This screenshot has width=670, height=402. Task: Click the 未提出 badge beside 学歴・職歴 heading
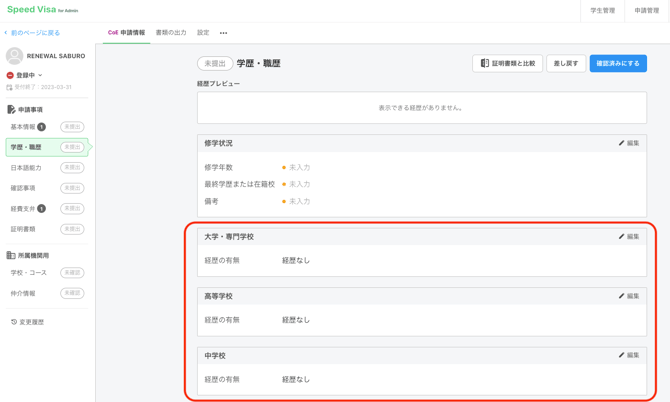pos(215,63)
